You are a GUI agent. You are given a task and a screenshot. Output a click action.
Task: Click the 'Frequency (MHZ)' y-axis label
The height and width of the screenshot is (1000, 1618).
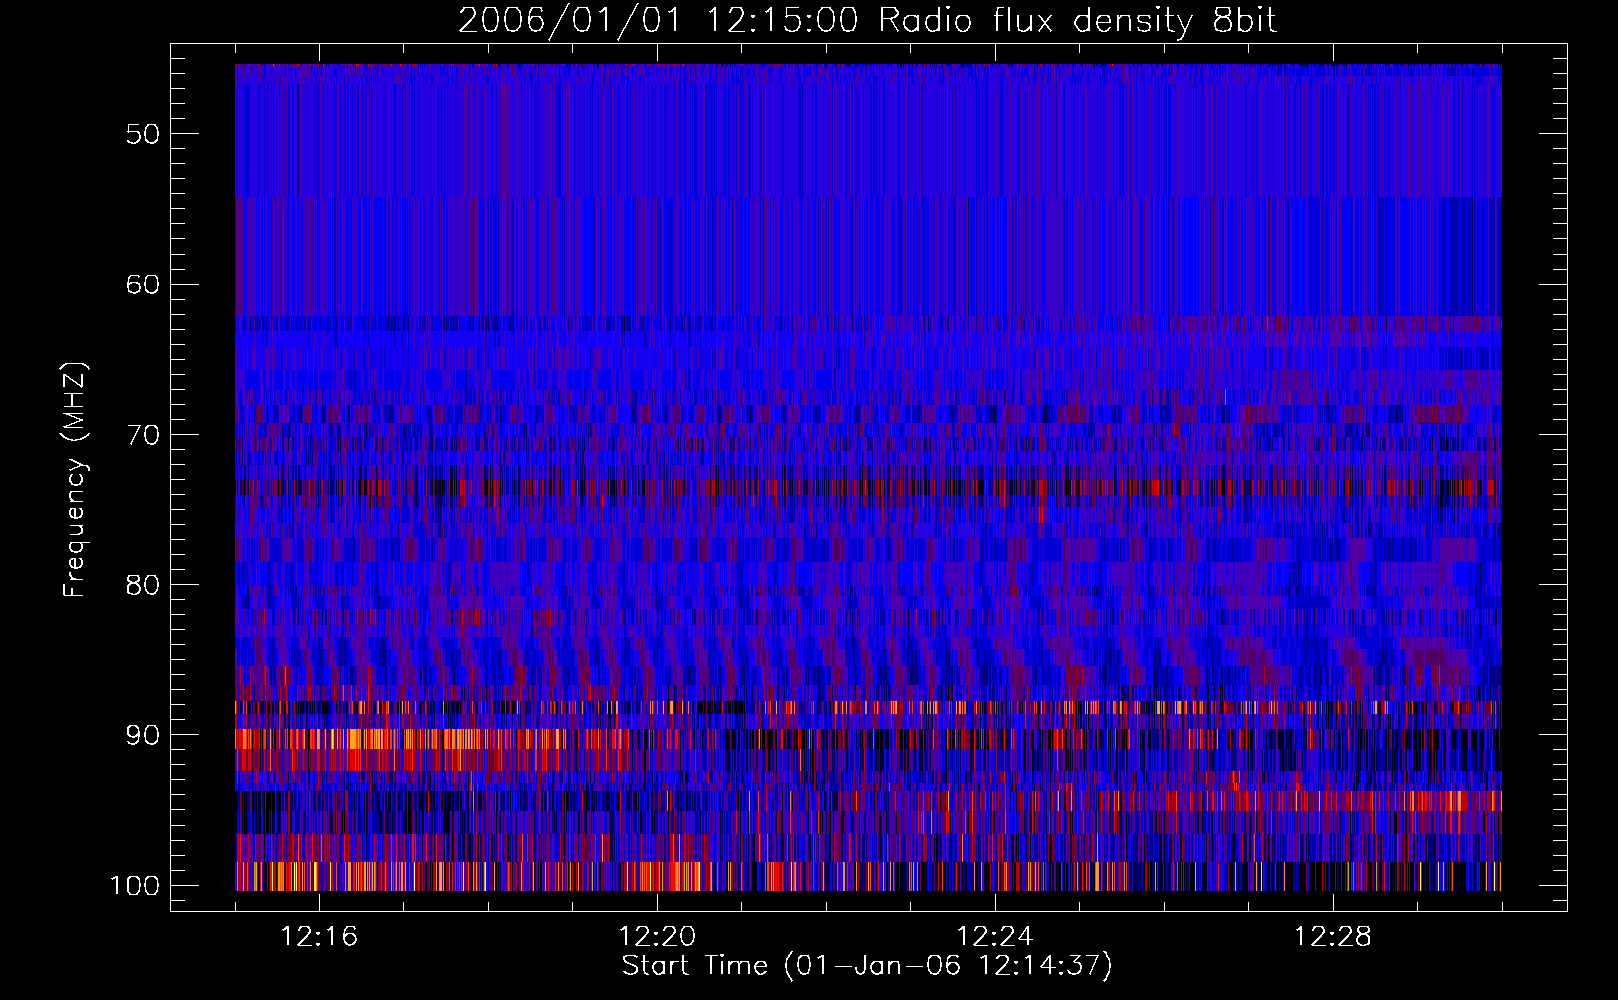(75, 480)
